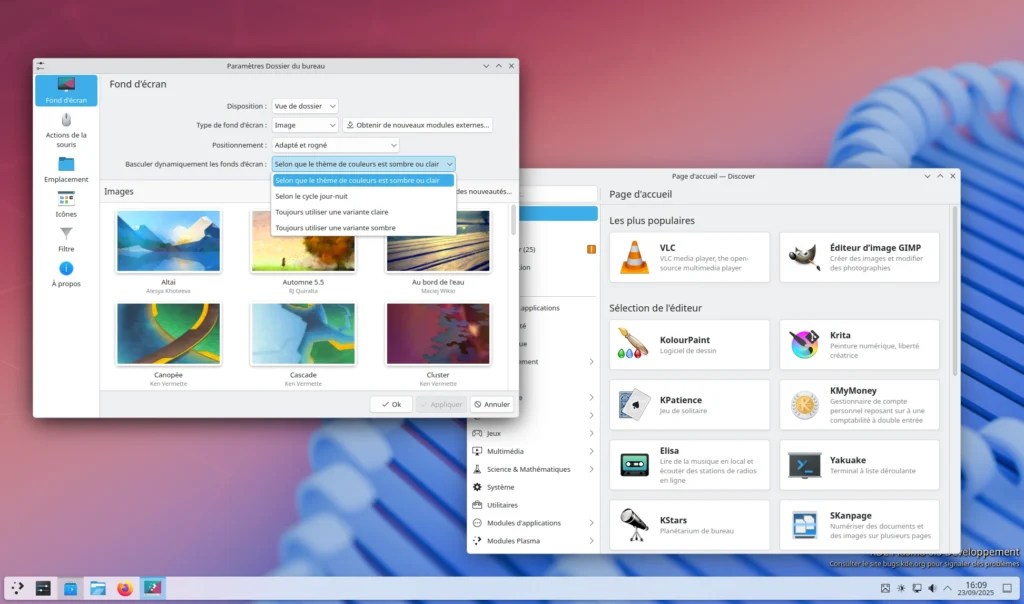Open the Positionnement dropdown

coord(336,145)
